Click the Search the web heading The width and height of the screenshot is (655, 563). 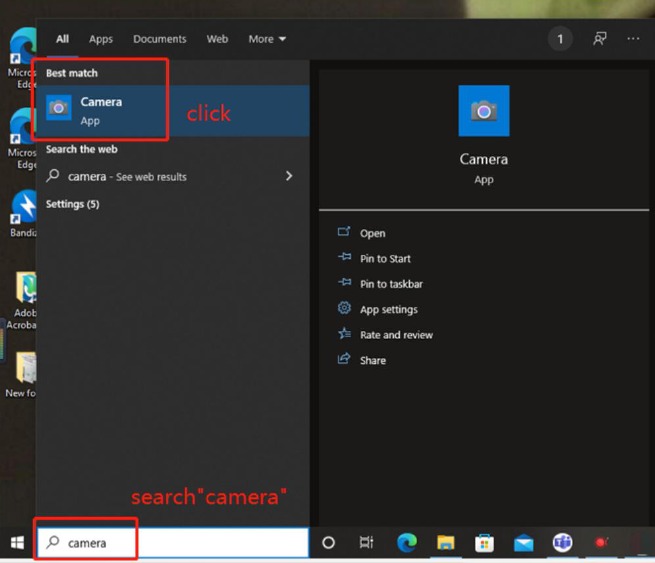tap(82, 149)
